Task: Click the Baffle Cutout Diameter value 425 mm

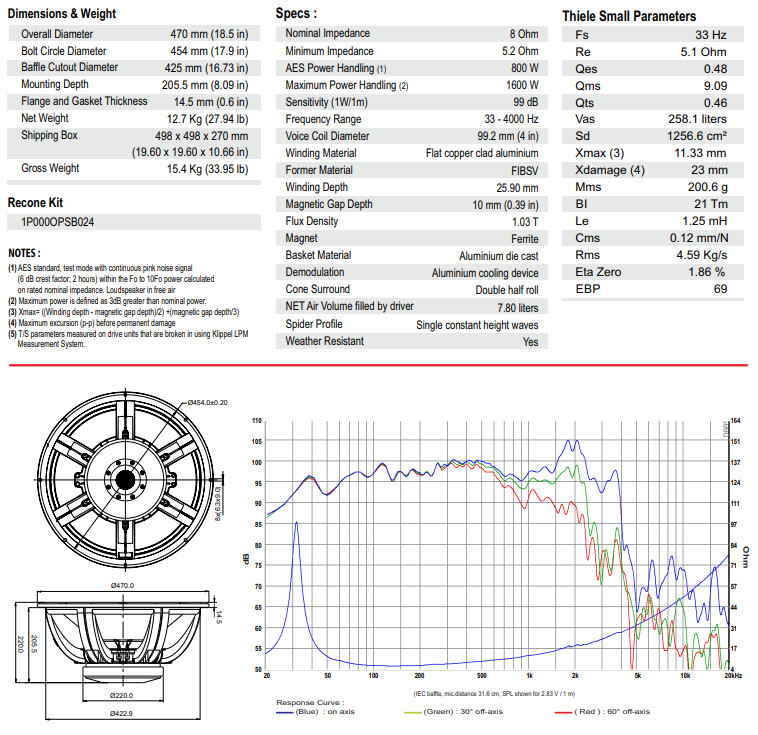Action: 183,68
